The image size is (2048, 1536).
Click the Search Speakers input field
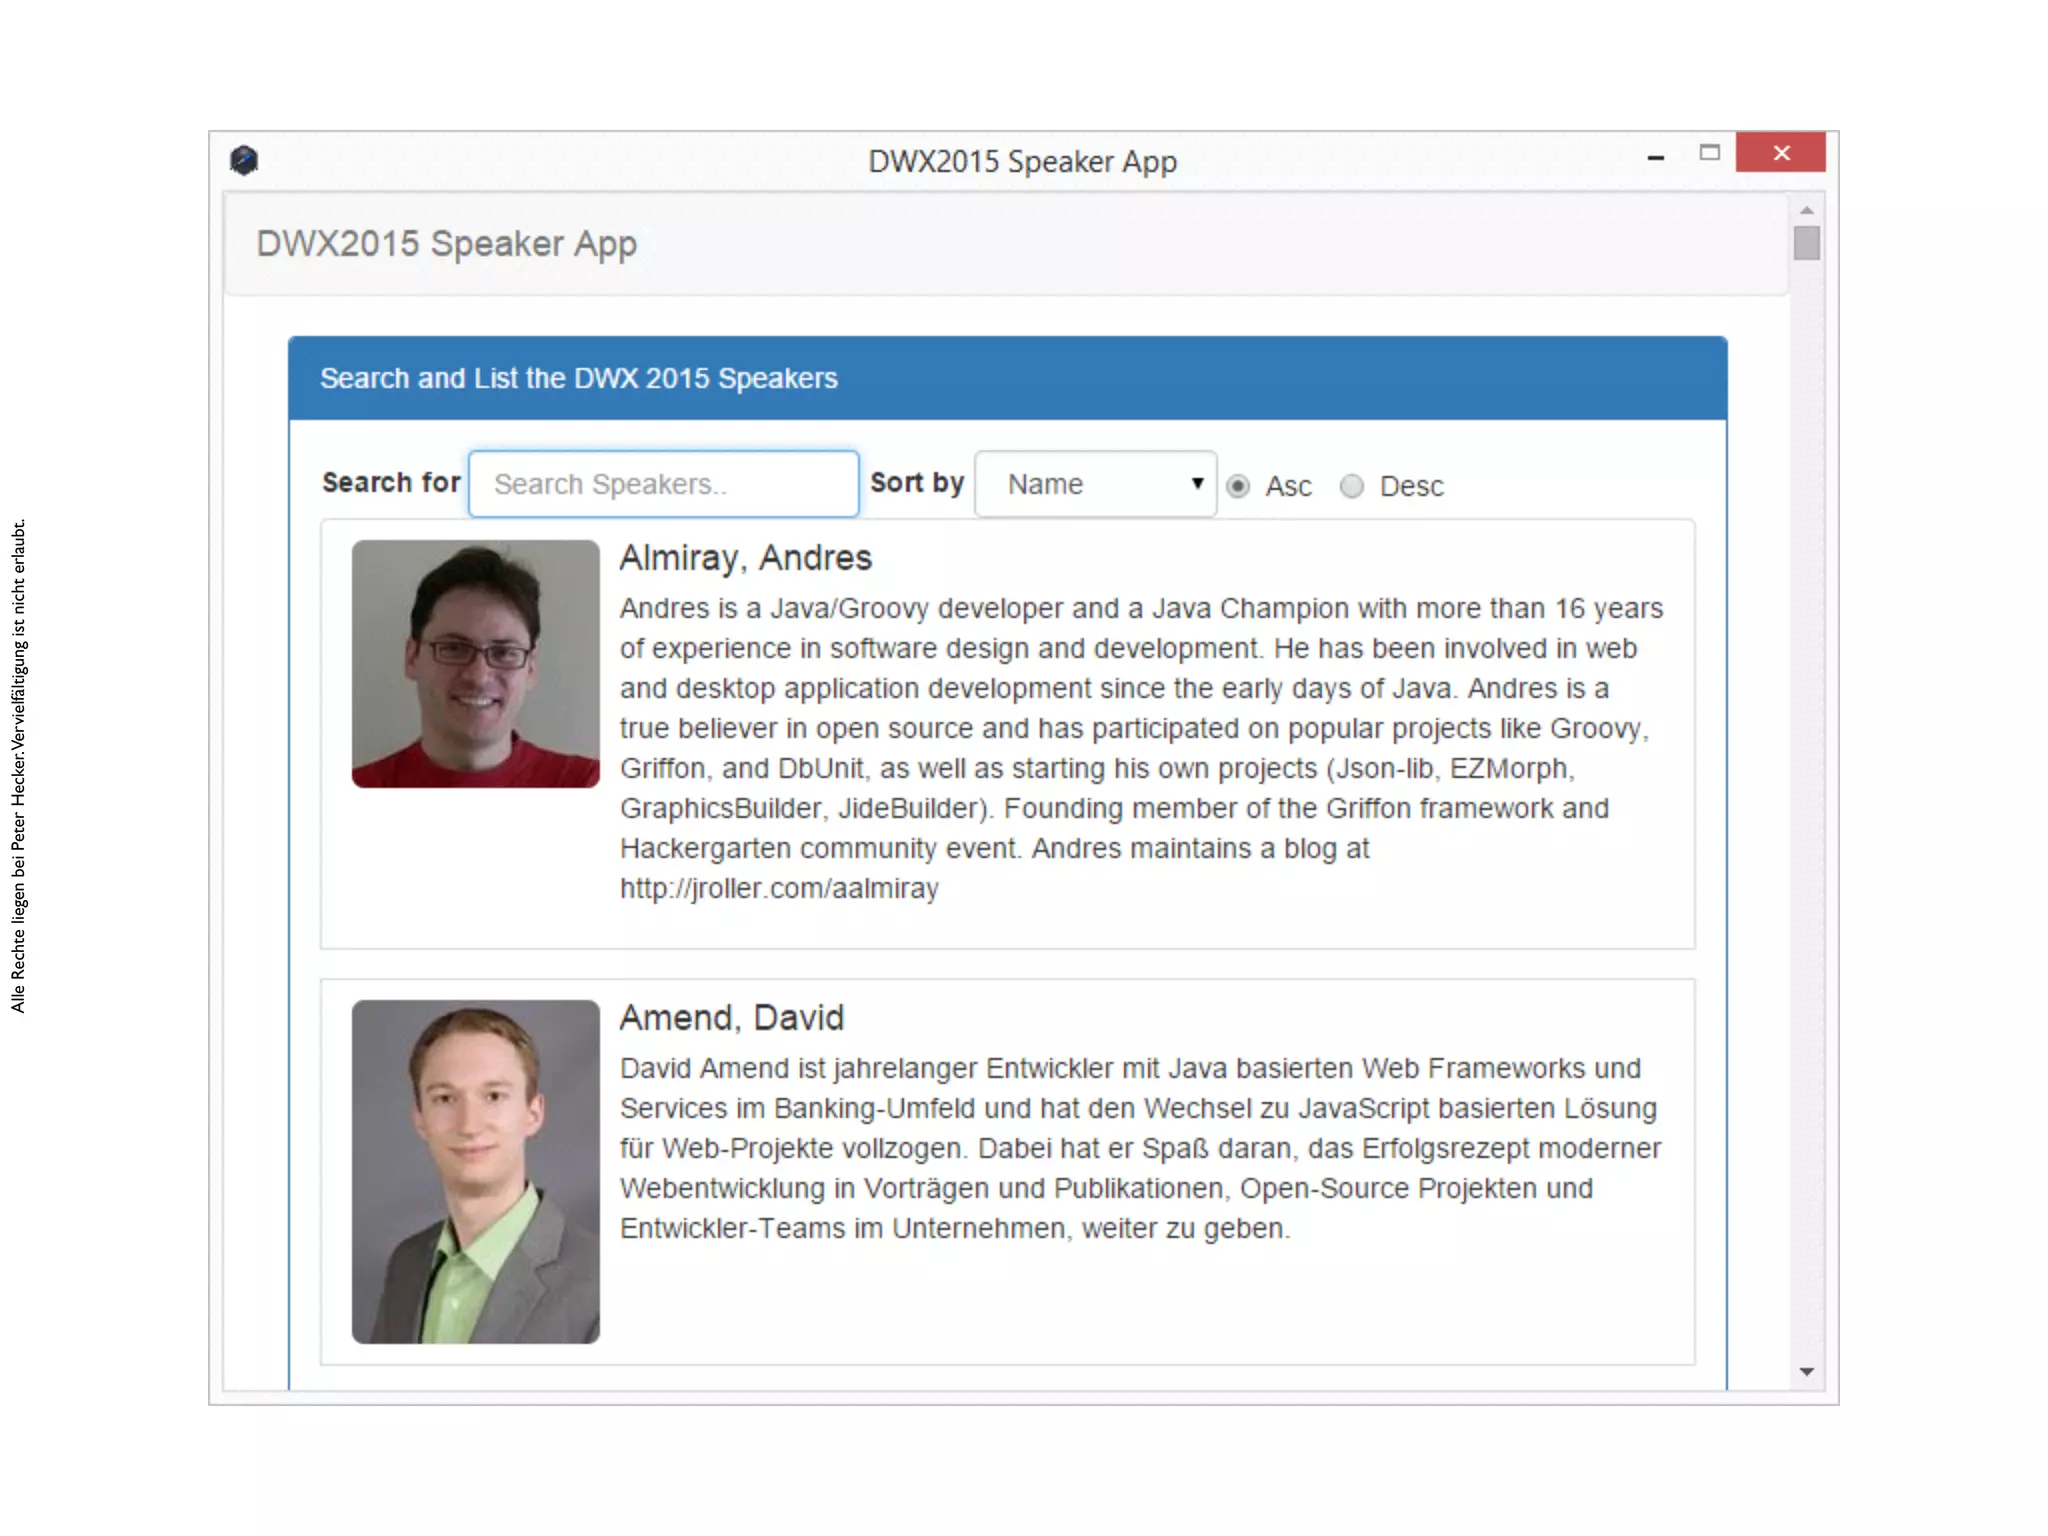coord(663,484)
